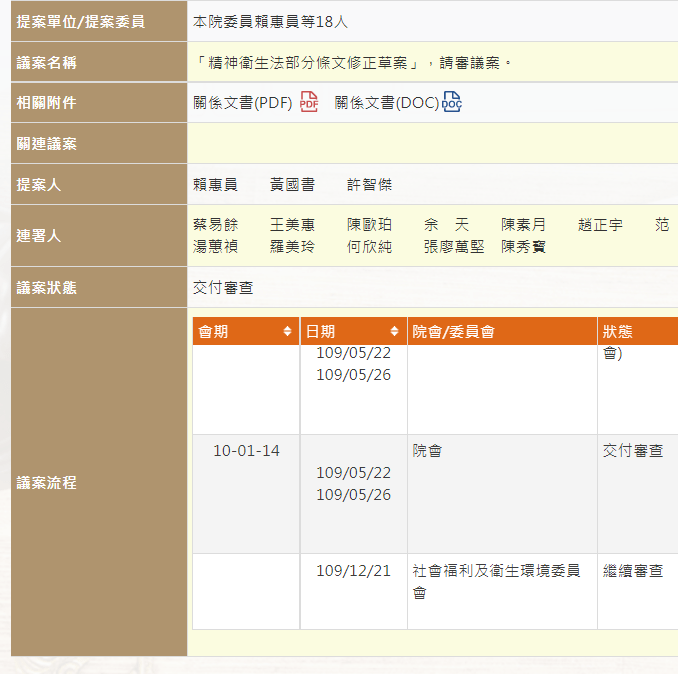This screenshot has height=674, width=678.
Task: Select co-signer name 羅美玲
Action: click(x=292, y=246)
